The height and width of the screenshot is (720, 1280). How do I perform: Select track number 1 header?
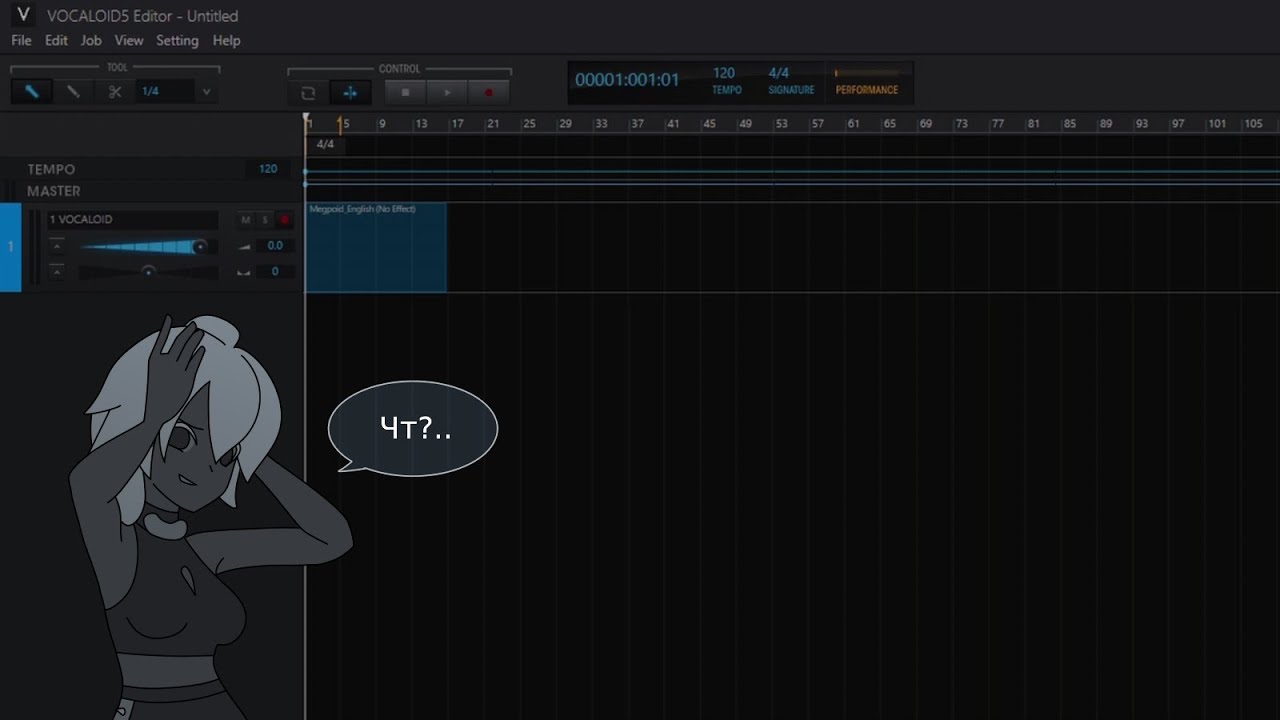click(x=10, y=247)
